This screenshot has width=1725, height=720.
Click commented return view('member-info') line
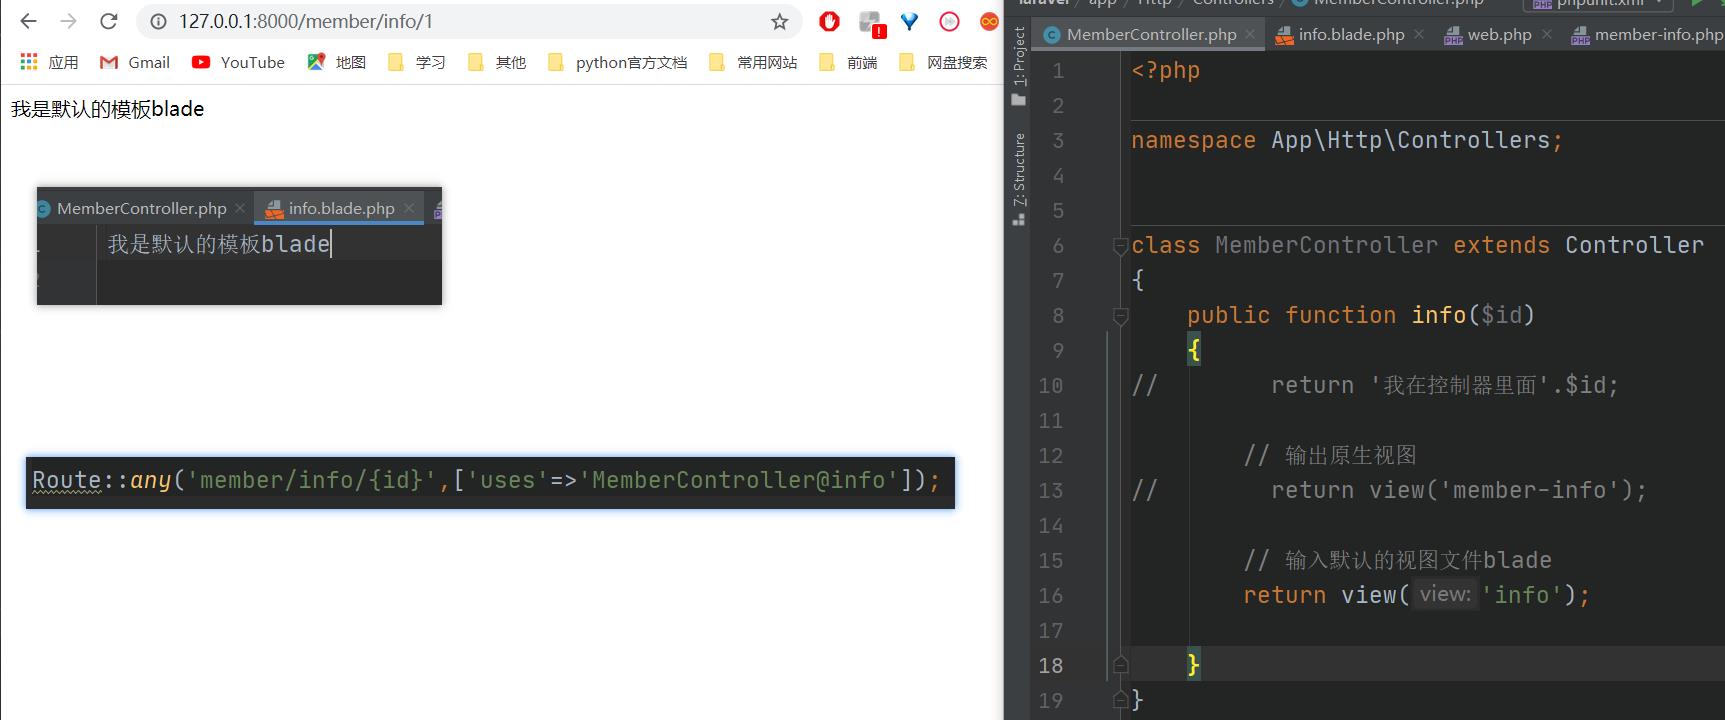click(1389, 490)
